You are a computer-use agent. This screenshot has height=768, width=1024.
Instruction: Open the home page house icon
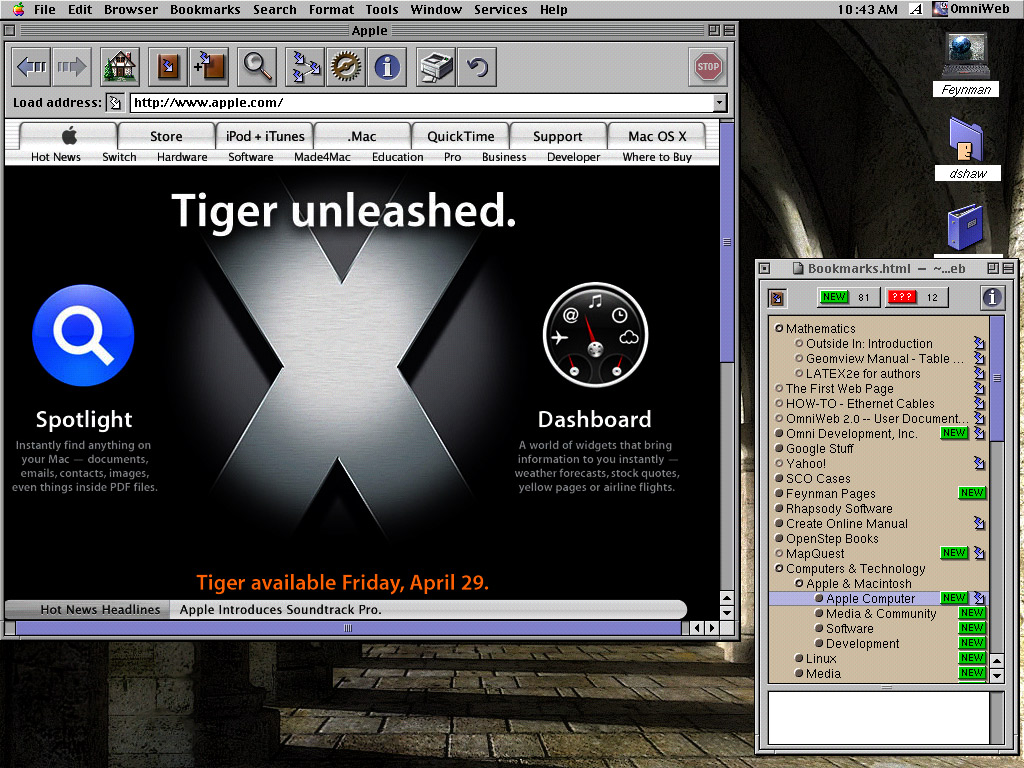(120, 67)
